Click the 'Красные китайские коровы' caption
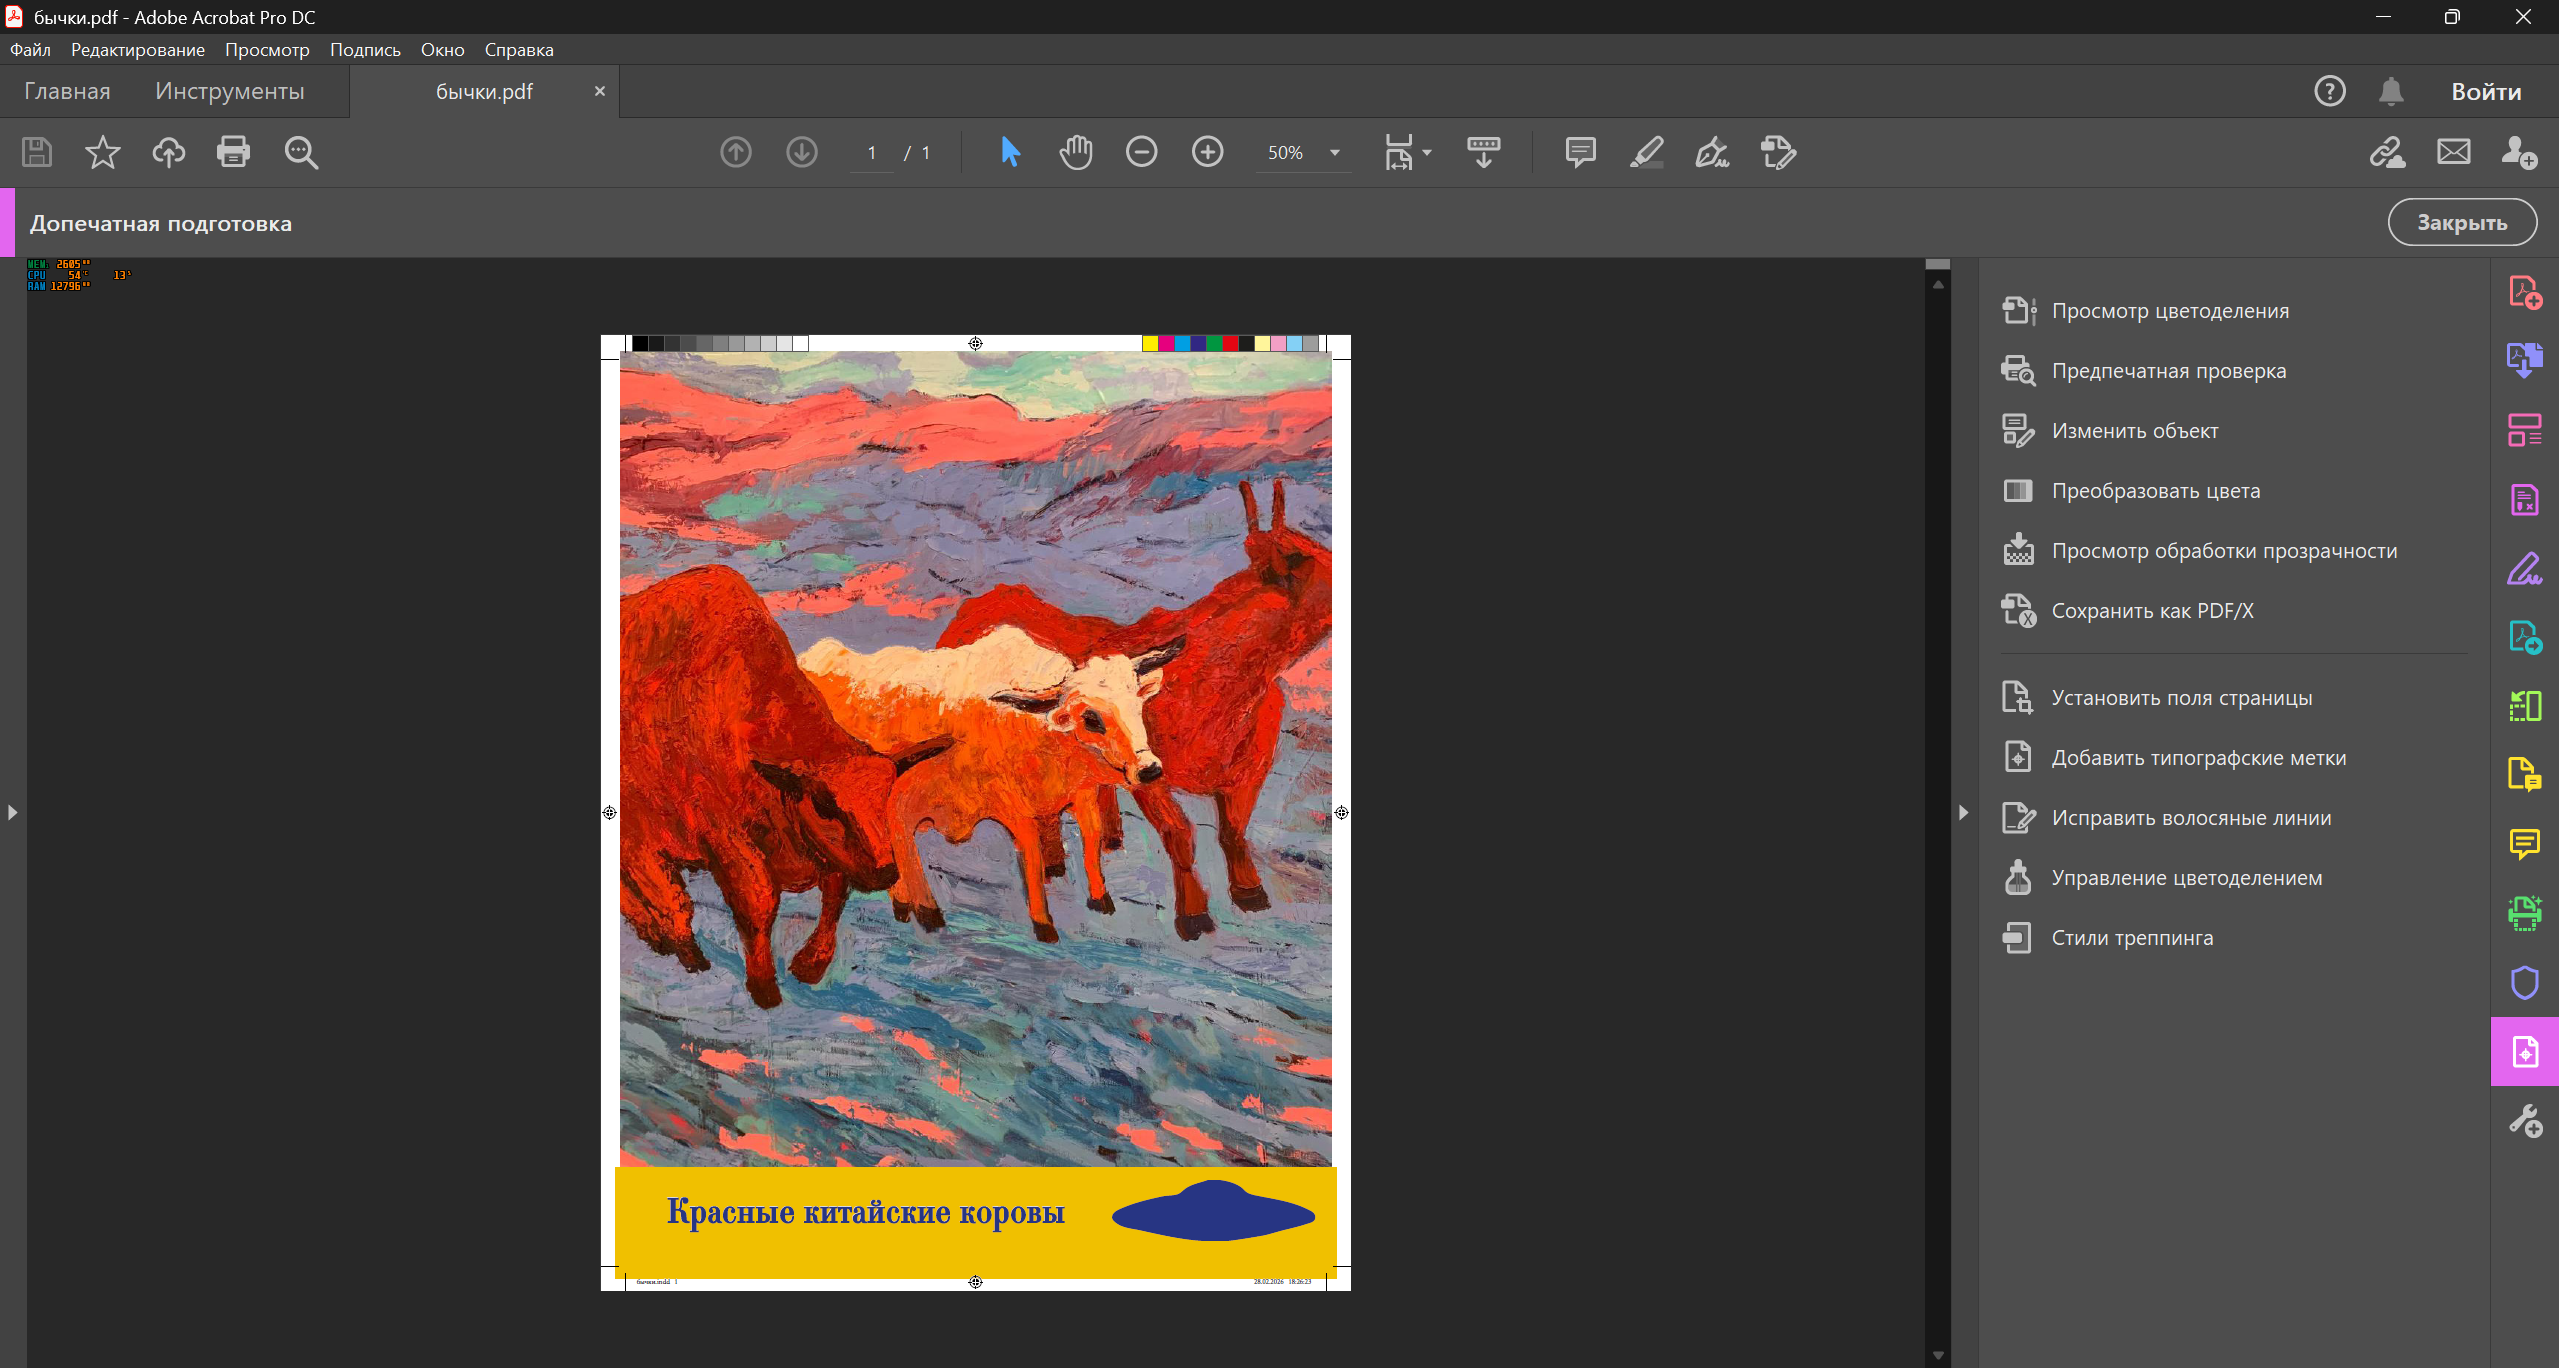Screen dimensions: 2559x1368 [x=866, y=1212]
